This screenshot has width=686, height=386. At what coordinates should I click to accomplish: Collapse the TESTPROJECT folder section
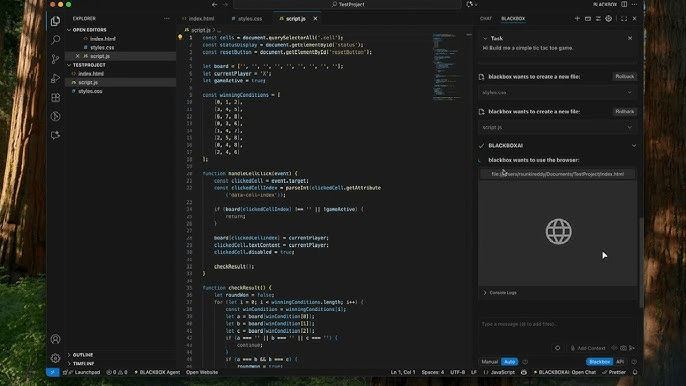[x=89, y=65]
